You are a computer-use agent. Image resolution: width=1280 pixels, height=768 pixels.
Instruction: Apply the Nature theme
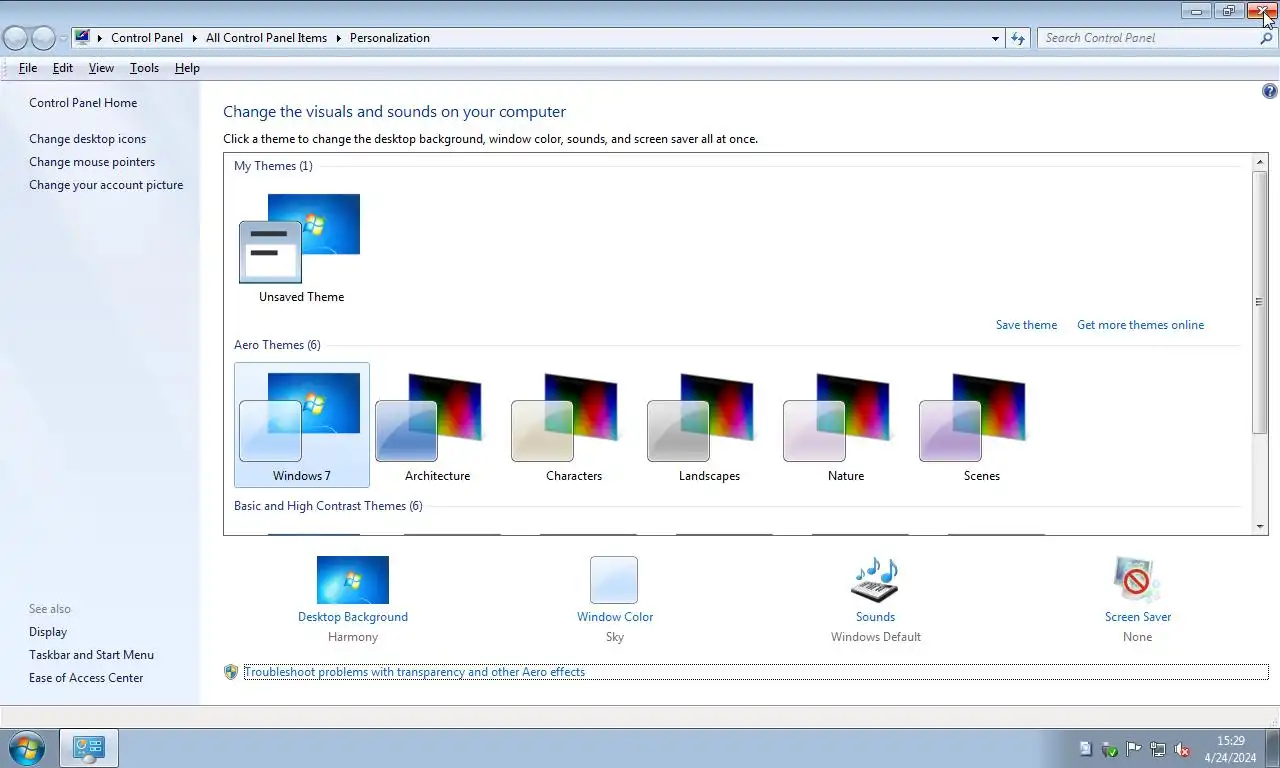[x=845, y=425]
